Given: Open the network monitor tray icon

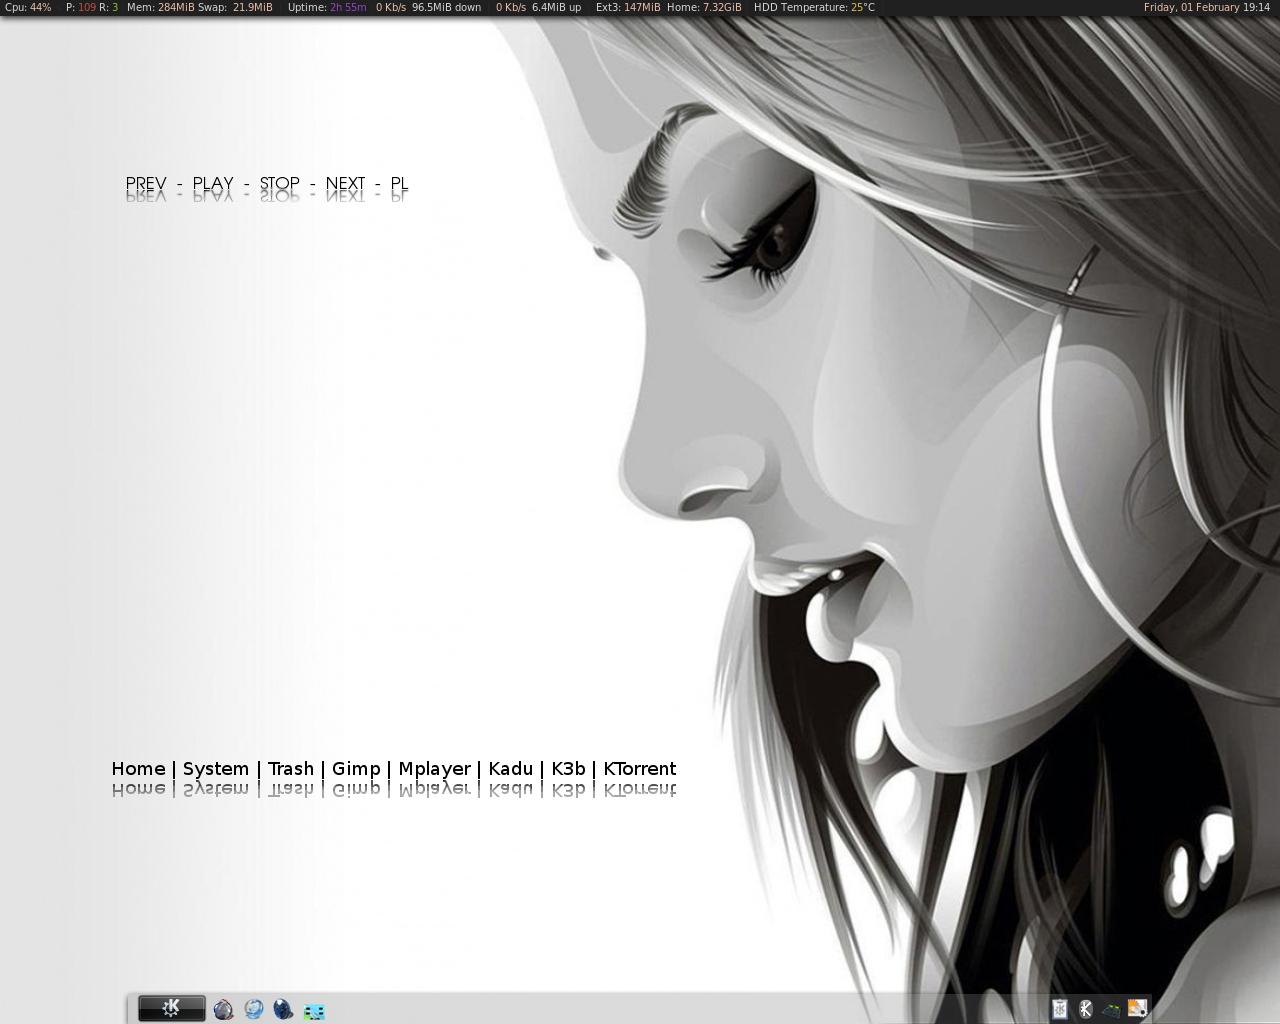Looking at the screenshot, I should pos(1111,1011).
